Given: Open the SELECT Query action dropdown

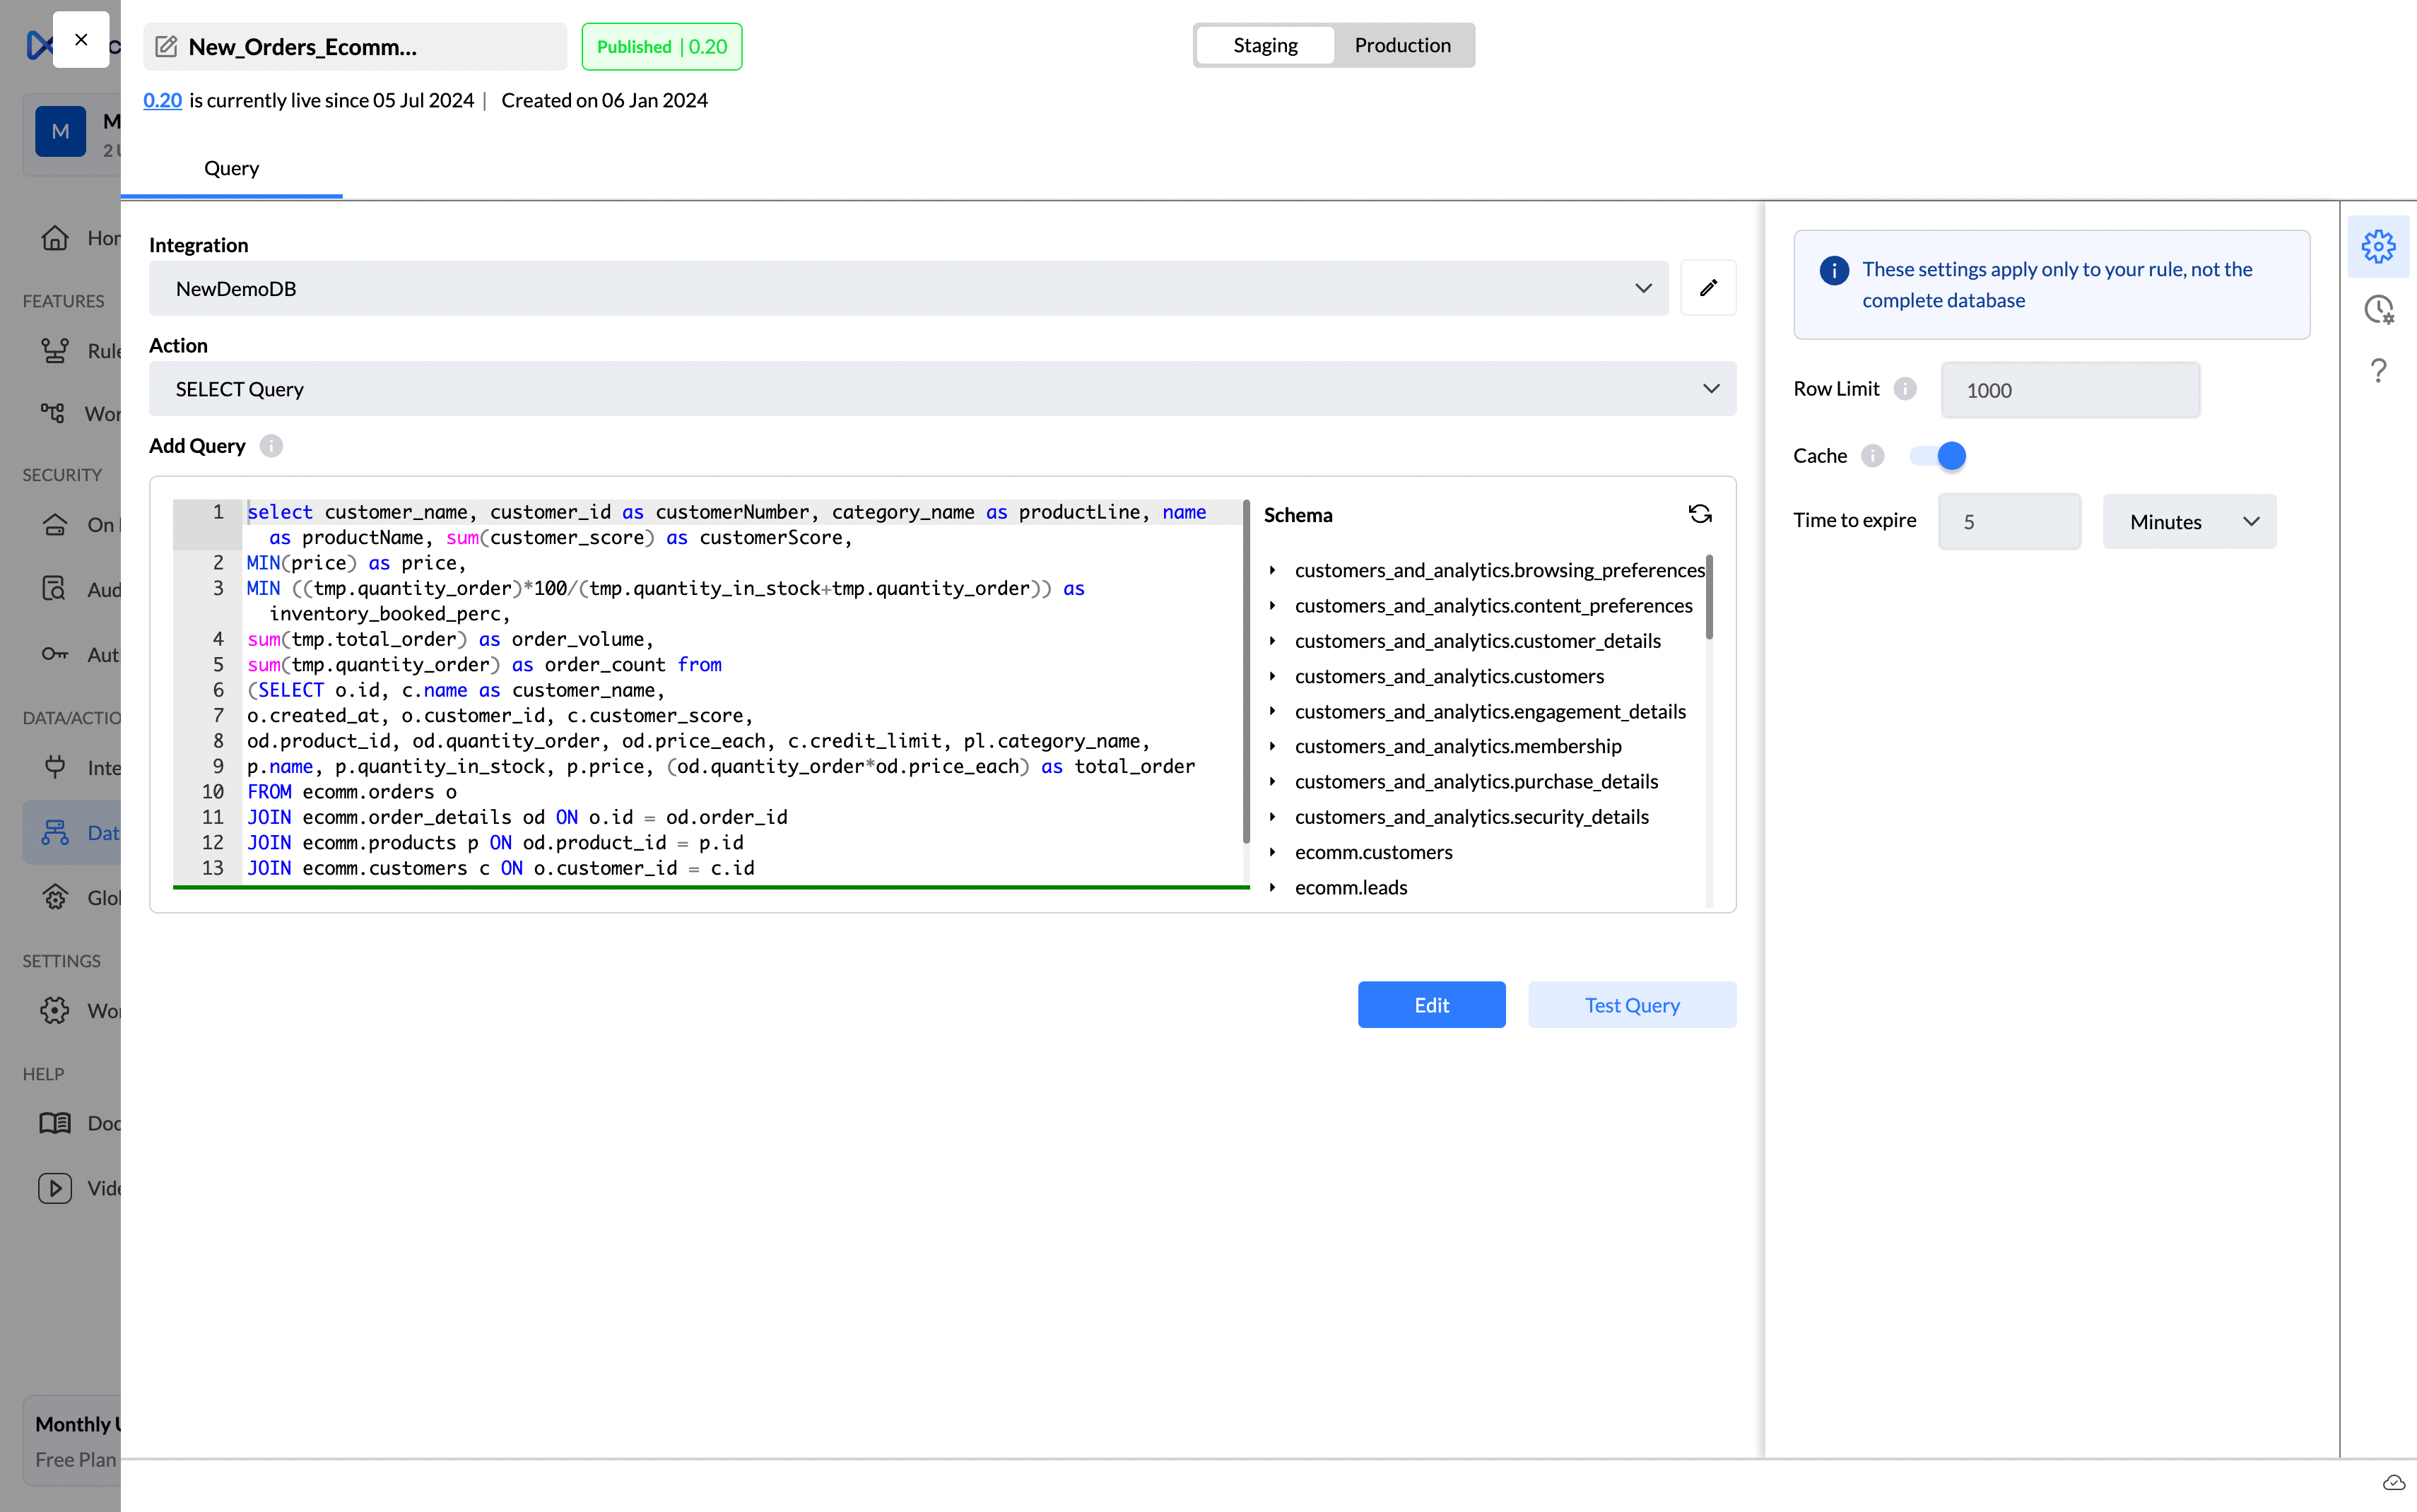Looking at the screenshot, I should [942, 389].
